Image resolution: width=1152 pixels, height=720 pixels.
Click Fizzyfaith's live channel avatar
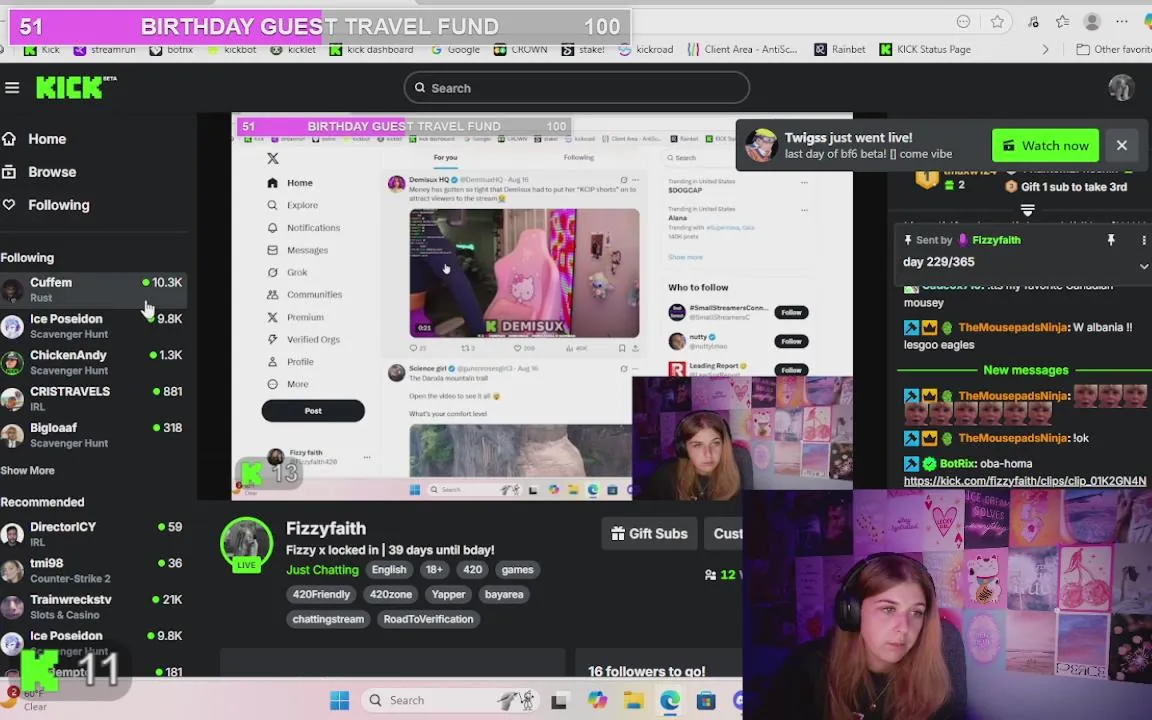click(246, 544)
